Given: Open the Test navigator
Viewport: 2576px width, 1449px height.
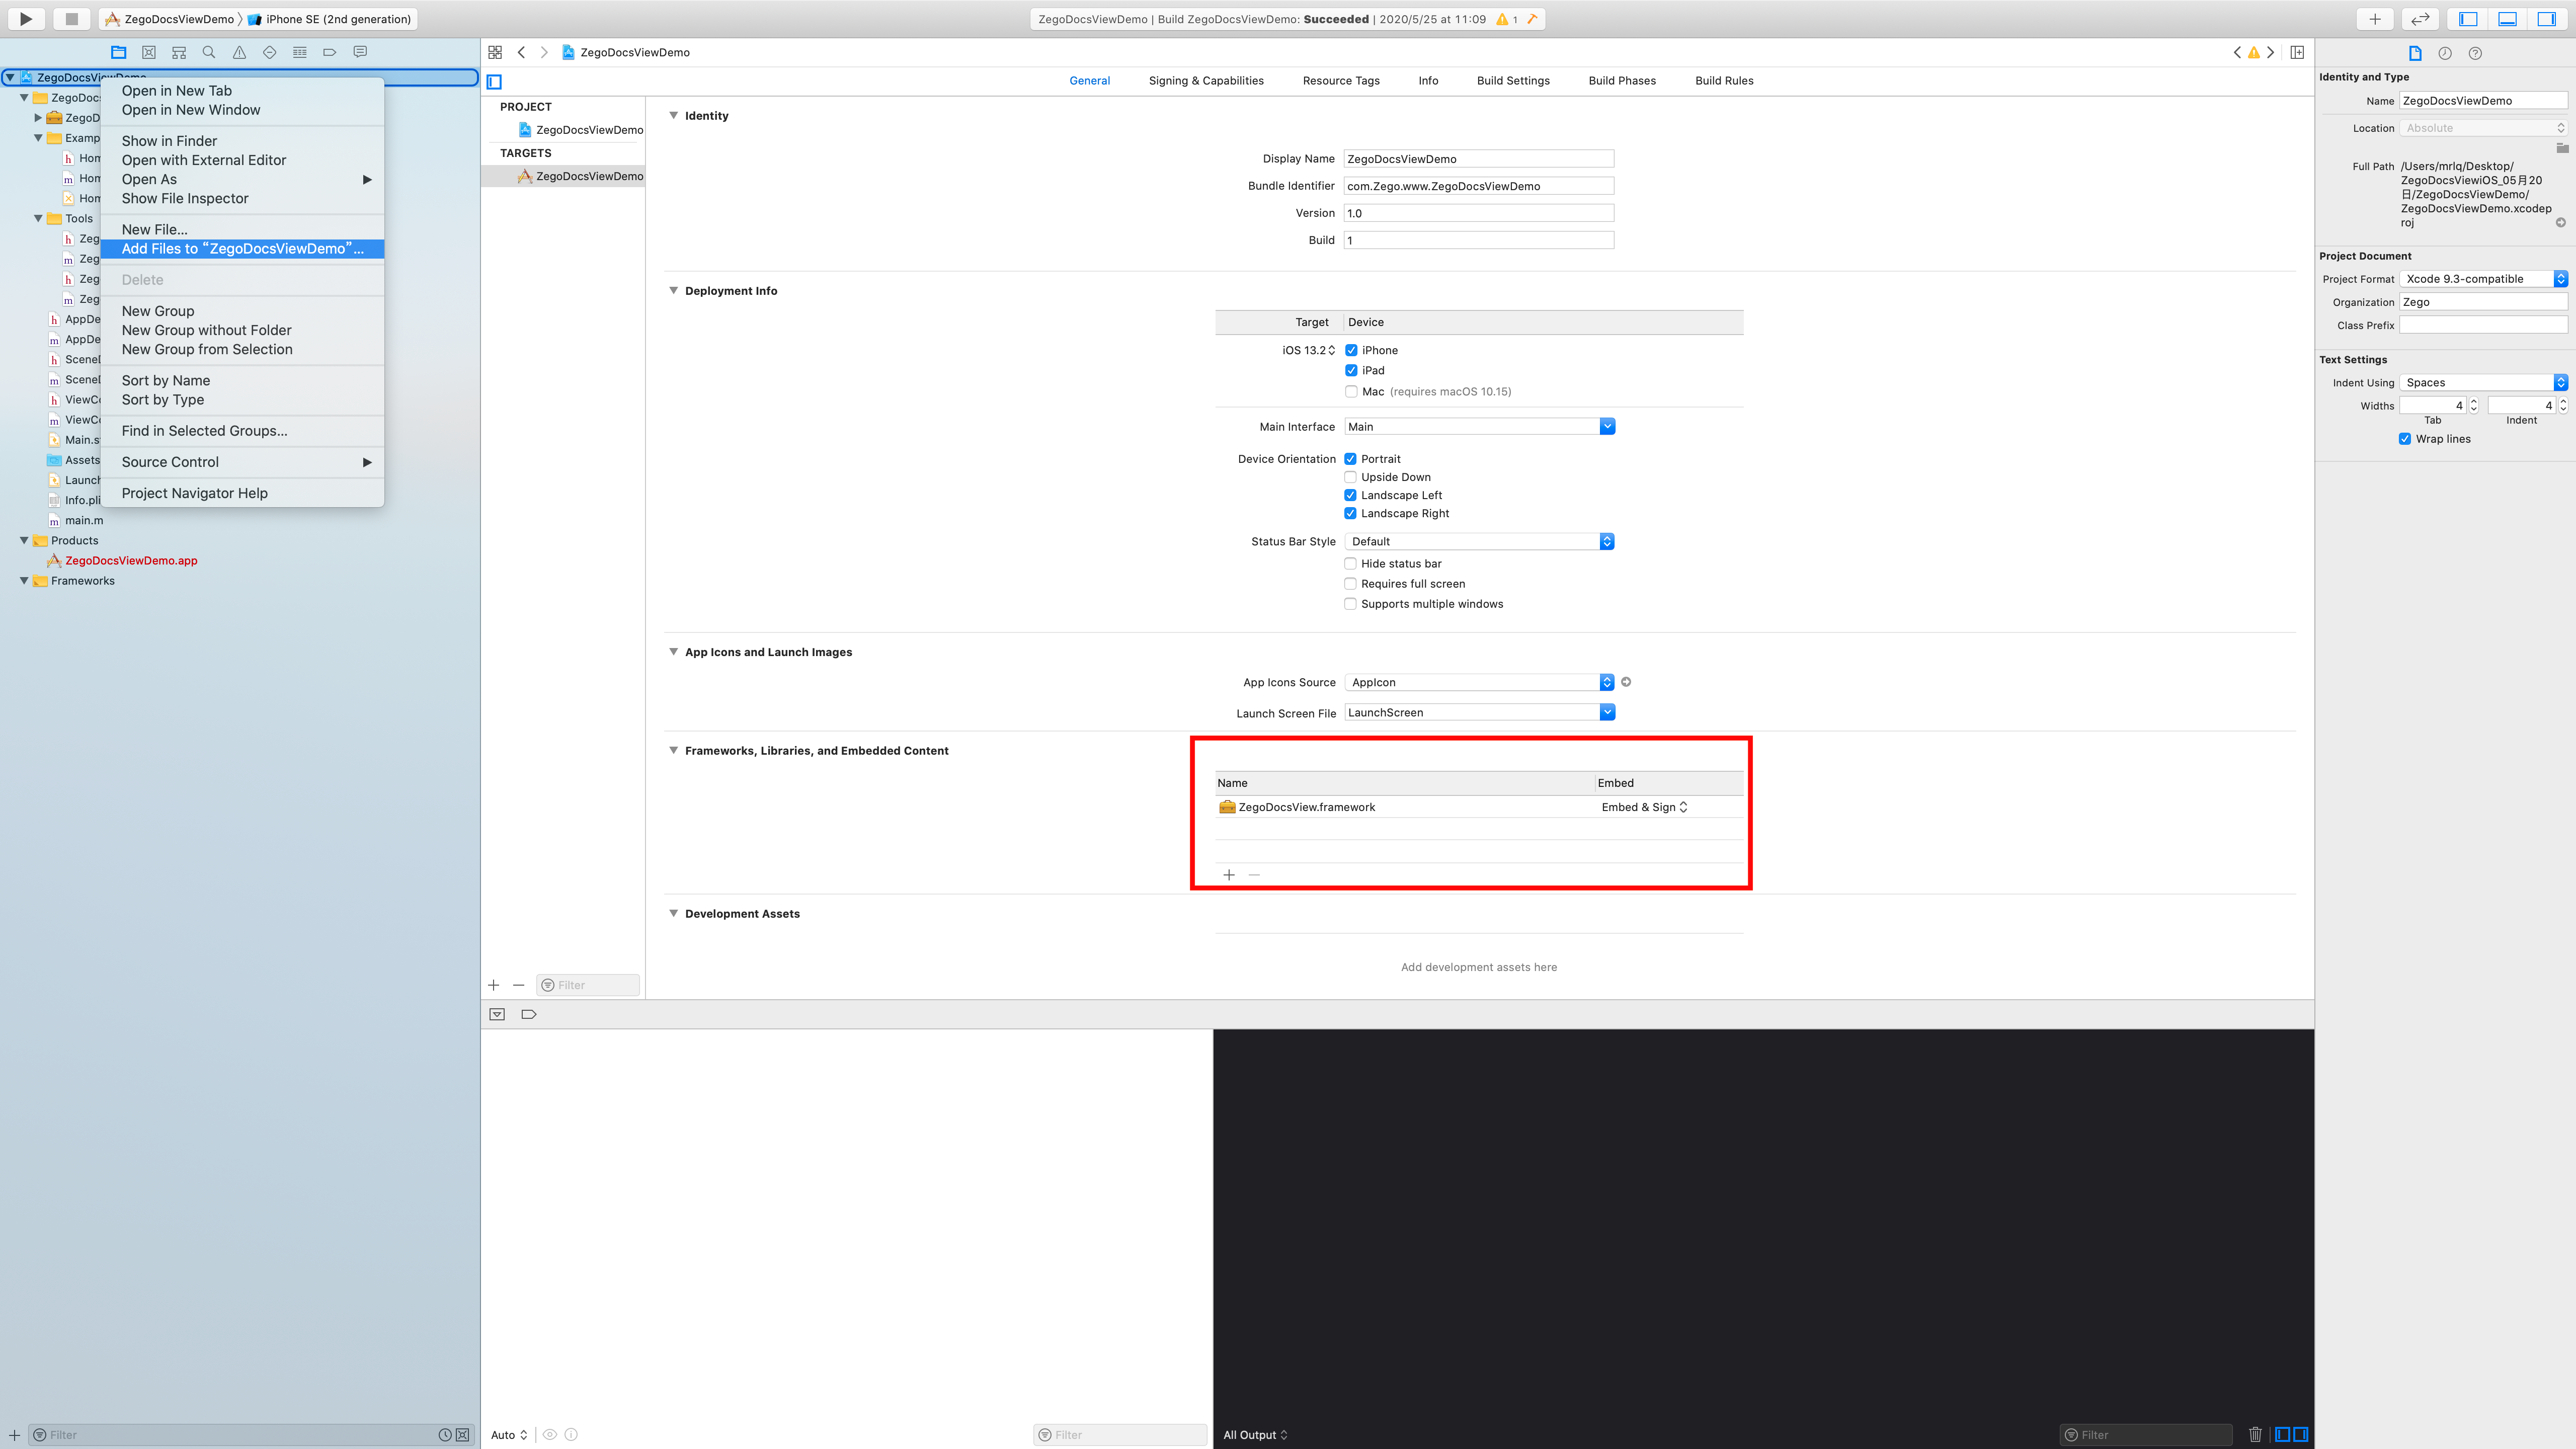Looking at the screenshot, I should [x=269, y=52].
